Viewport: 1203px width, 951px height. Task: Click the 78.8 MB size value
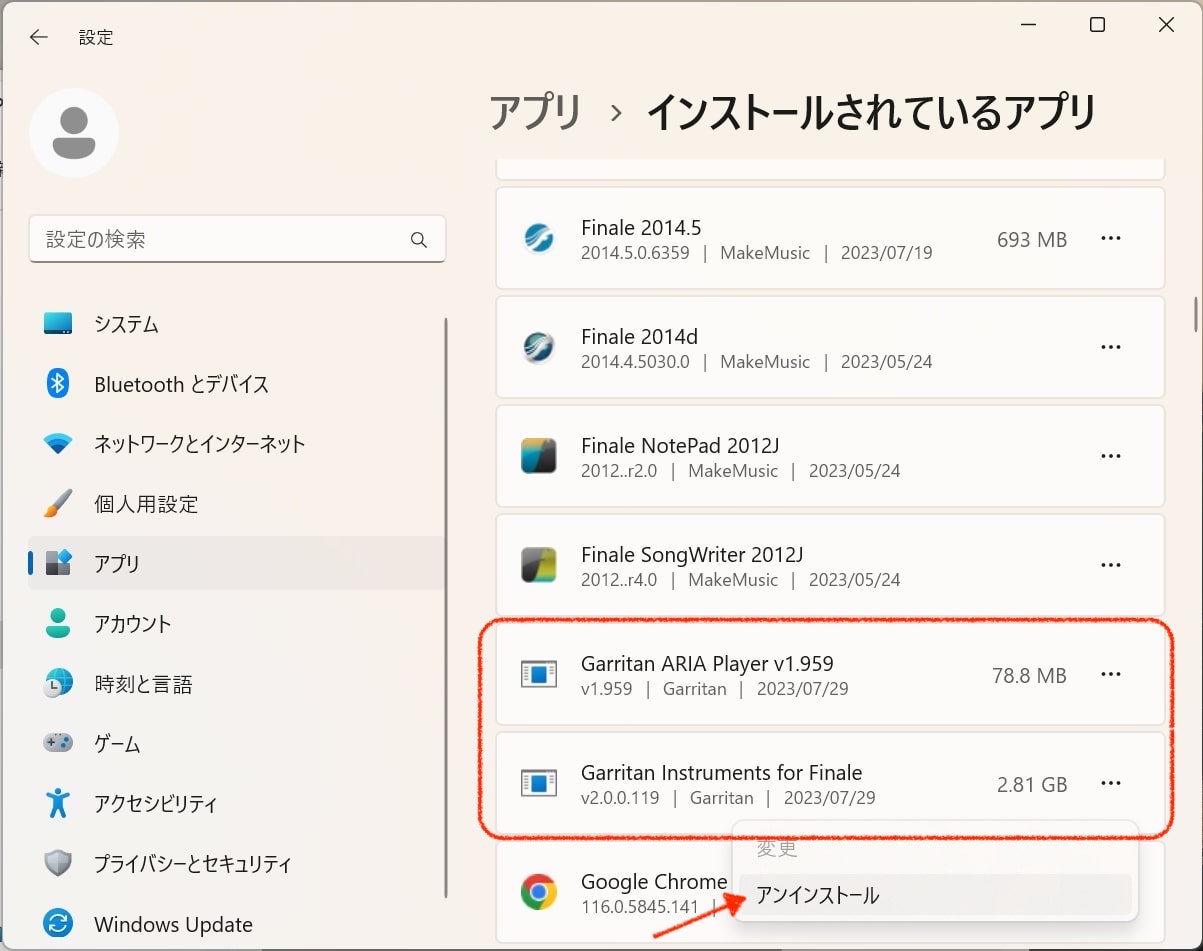[x=1029, y=675]
